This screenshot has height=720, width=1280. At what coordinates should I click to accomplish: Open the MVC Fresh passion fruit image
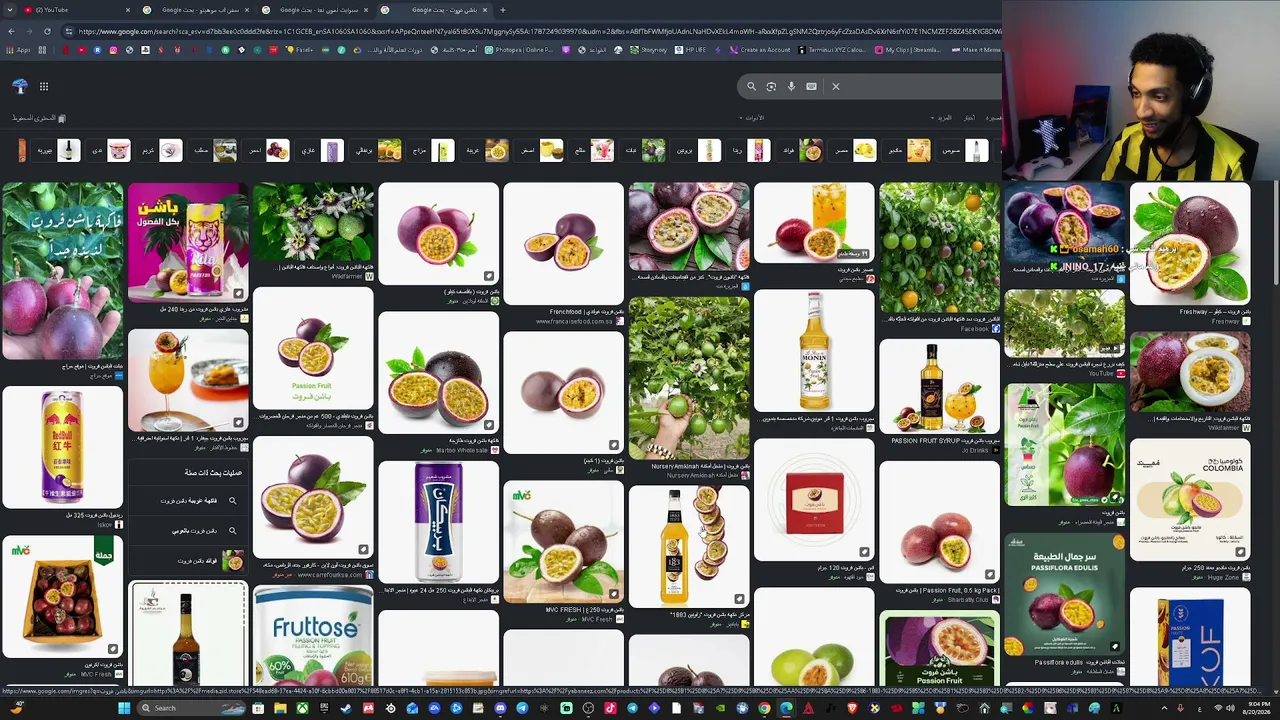pyautogui.click(x=563, y=543)
